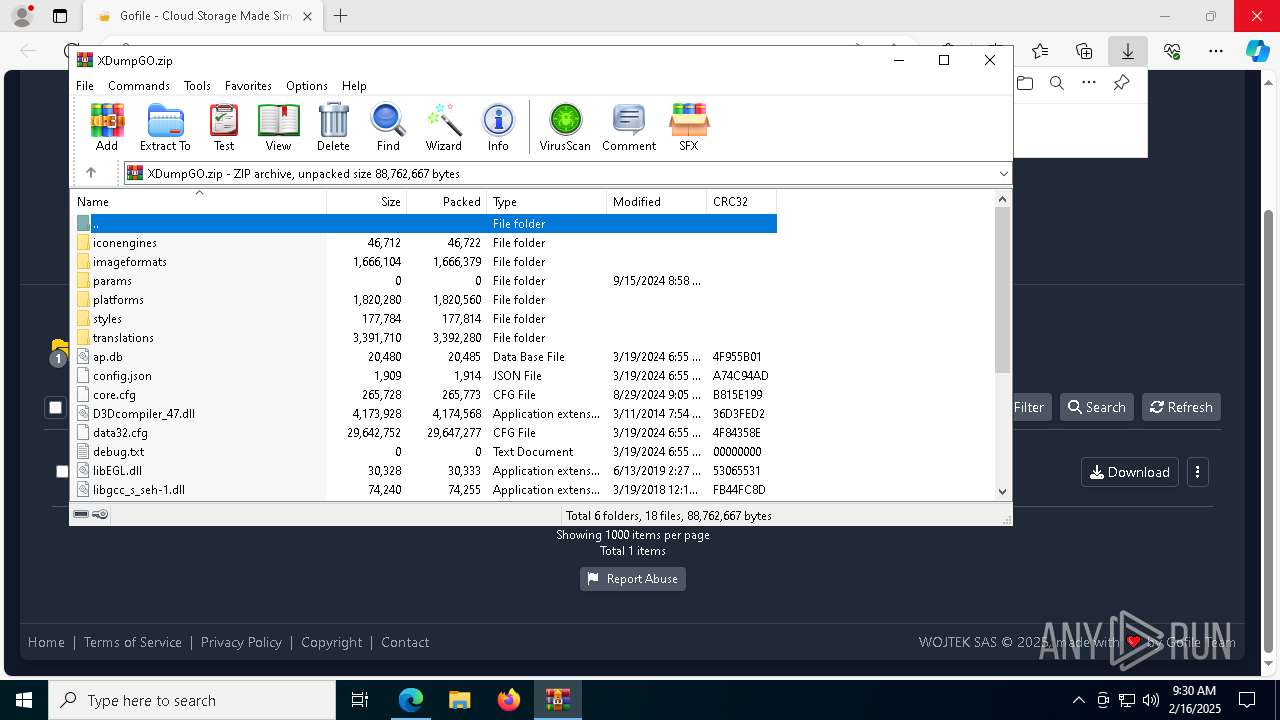Image resolution: width=1280 pixels, height=720 pixels.
Task: Click the View file icon
Action: (x=278, y=127)
